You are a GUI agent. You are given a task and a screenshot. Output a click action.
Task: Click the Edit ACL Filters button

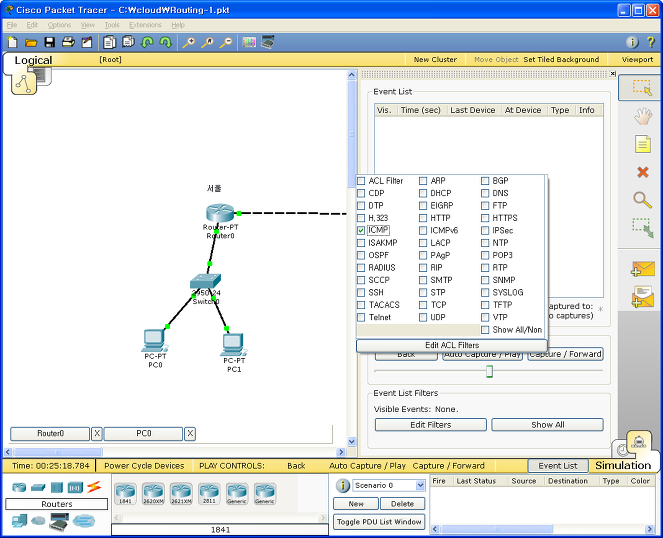[452, 345]
